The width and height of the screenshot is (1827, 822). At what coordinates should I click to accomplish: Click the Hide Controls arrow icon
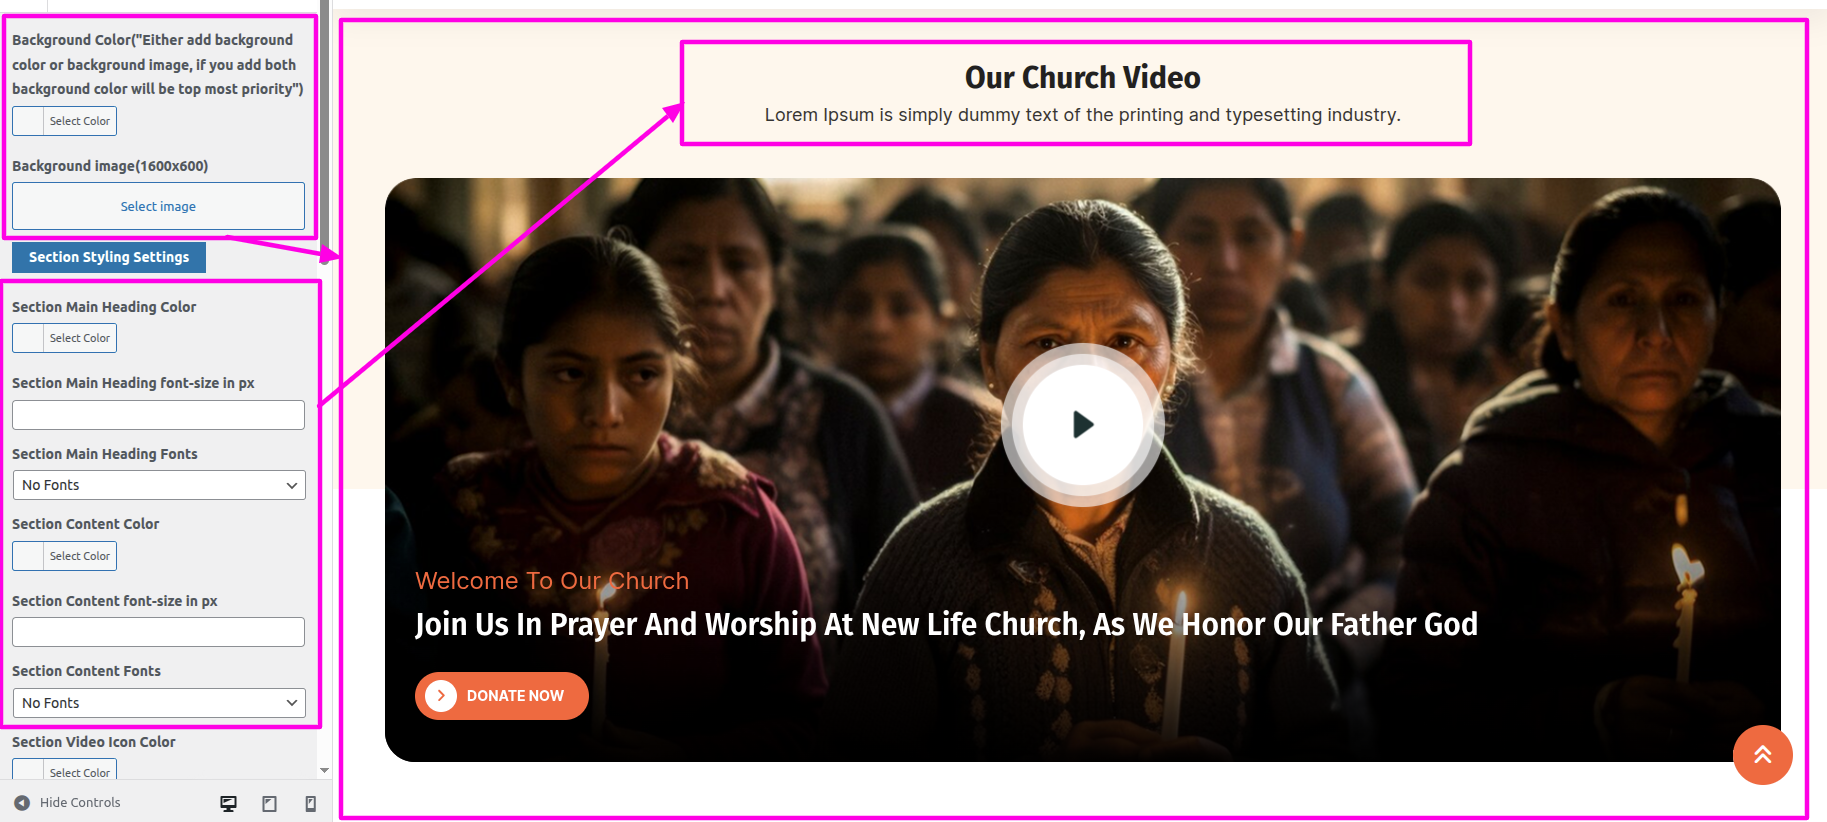(22, 802)
